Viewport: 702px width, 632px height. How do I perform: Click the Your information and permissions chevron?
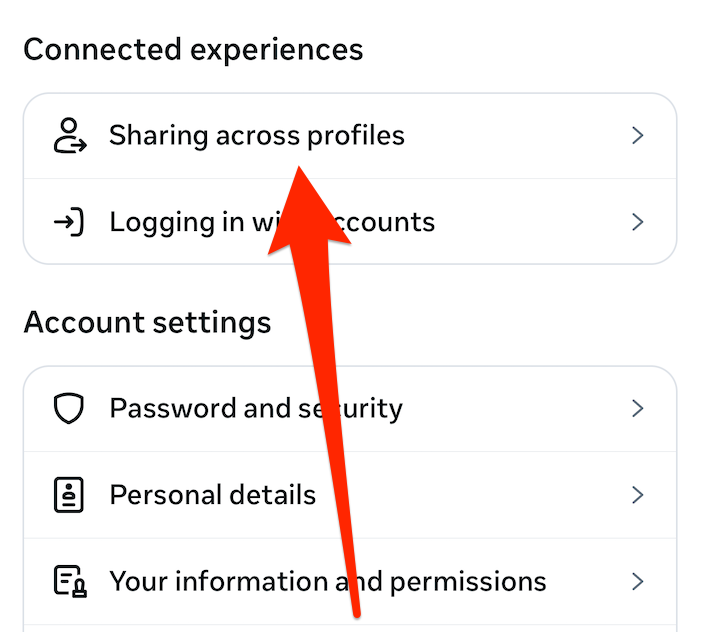(638, 581)
